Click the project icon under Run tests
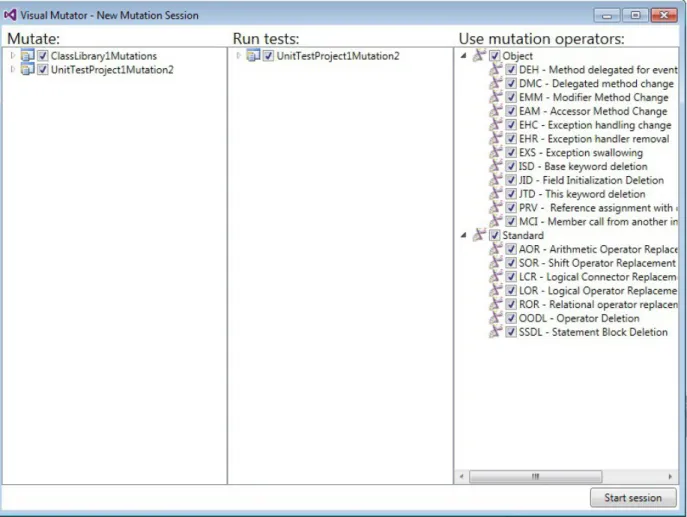687x517 pixels. tap(253, 56)
